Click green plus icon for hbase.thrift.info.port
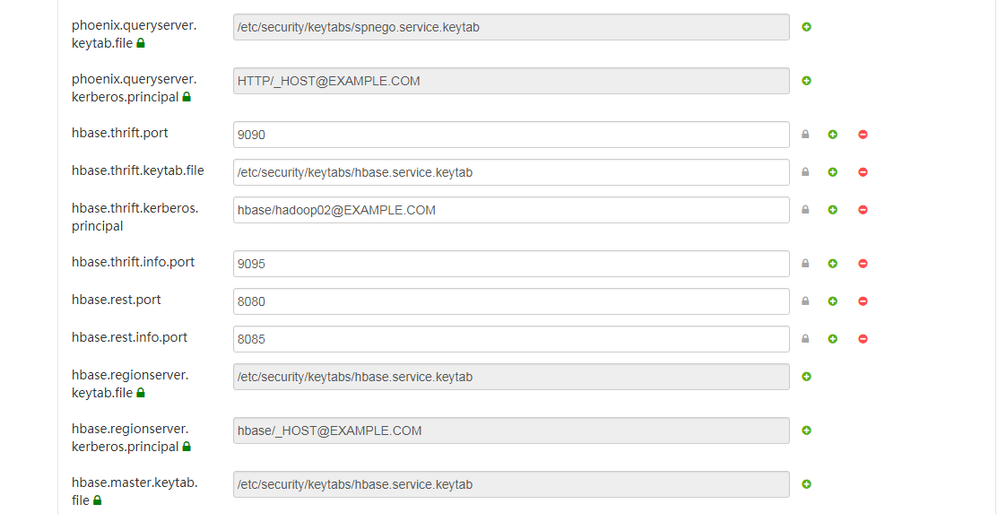998x514 pixels. click(x=832, y=264)
